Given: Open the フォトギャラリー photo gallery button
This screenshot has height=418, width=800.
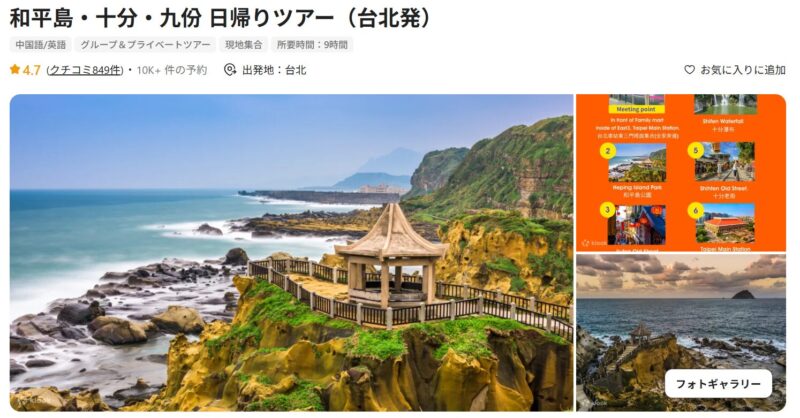Looking at the screenshot, I should 718,384.
